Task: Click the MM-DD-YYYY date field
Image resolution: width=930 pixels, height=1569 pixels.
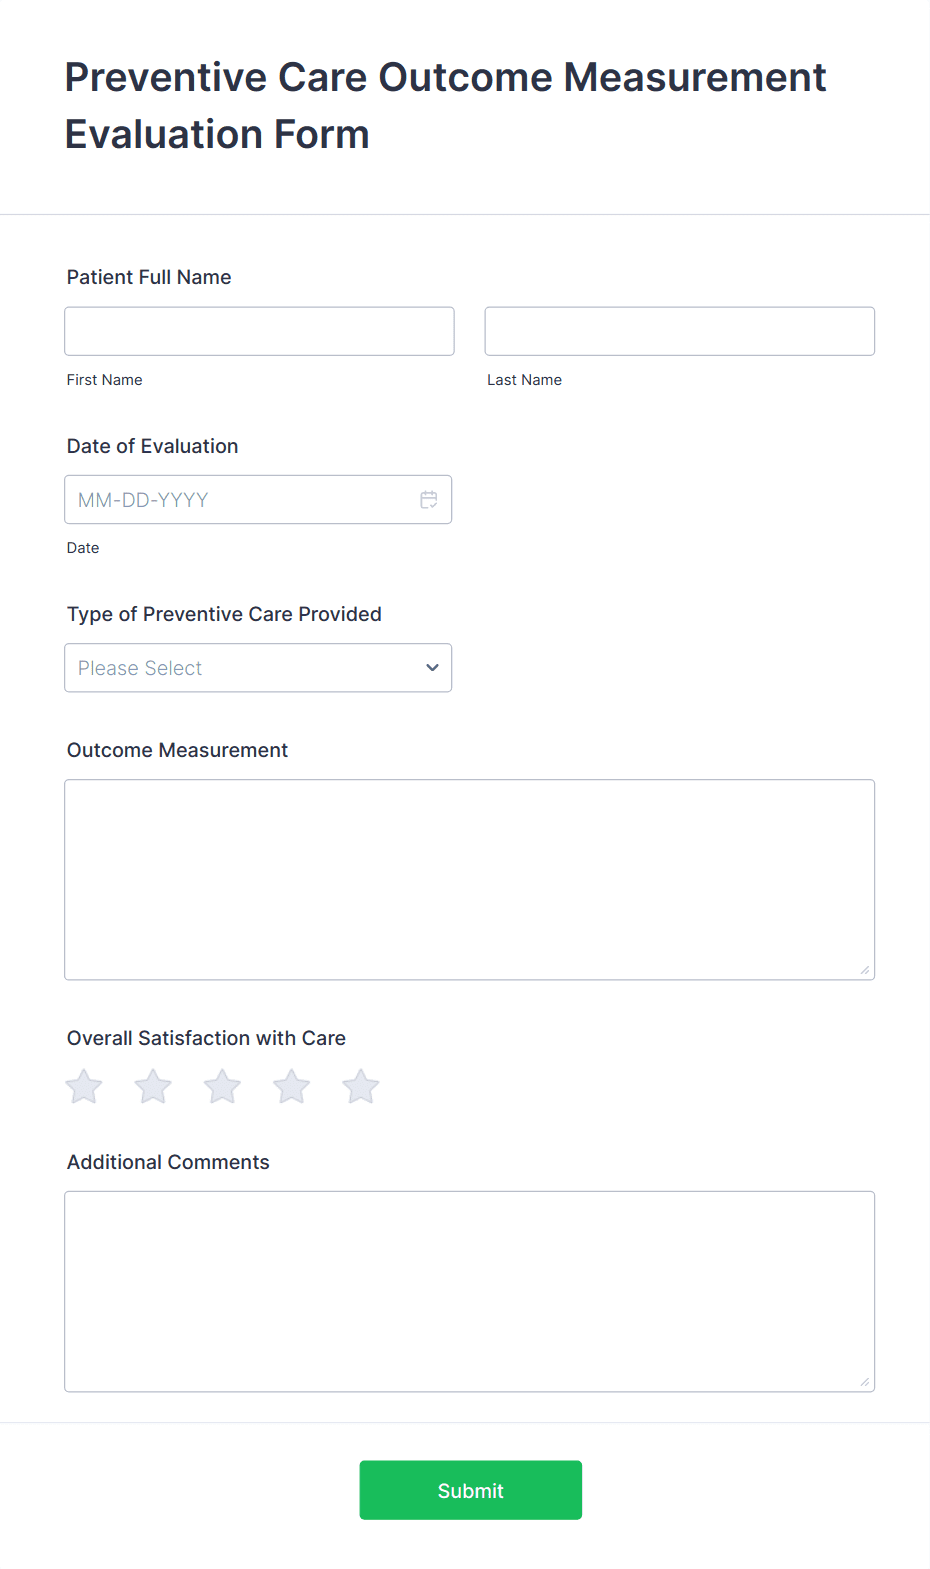Action: point(258,500)
